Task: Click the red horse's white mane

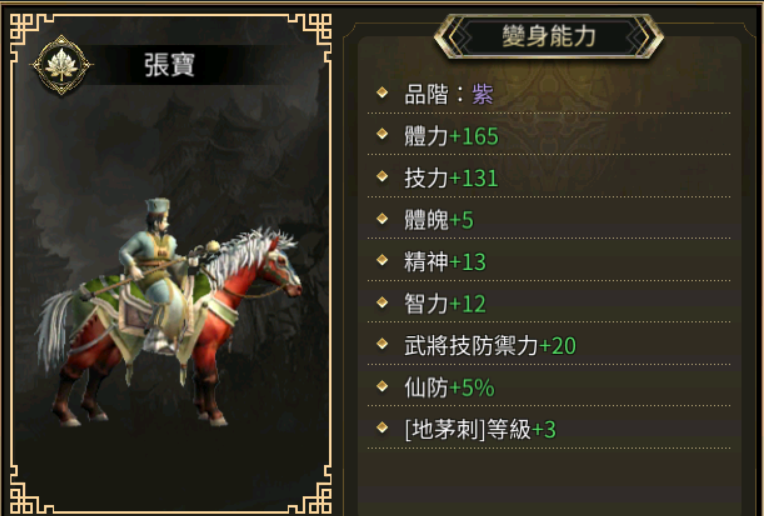Action: [251, 253]
